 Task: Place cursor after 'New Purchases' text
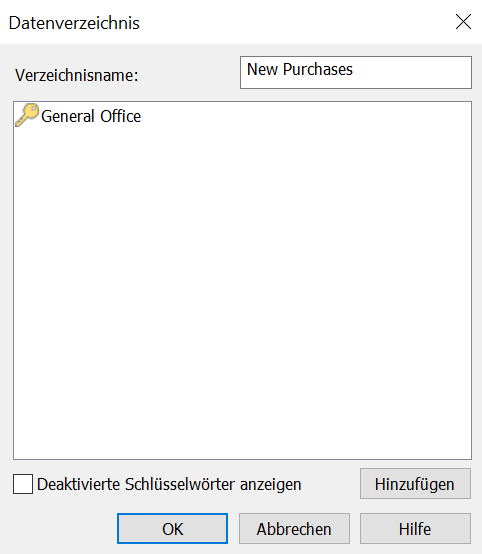[354, 69]
